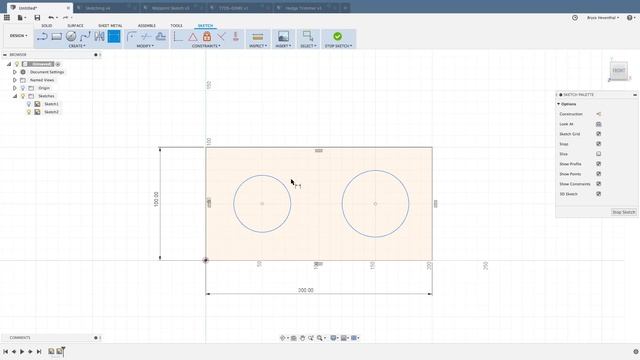Image resolution: width=640 pixels, height=360 pixels.
Task: Collapse the Options section in Sketch Palette
Action: click(559, 104)
